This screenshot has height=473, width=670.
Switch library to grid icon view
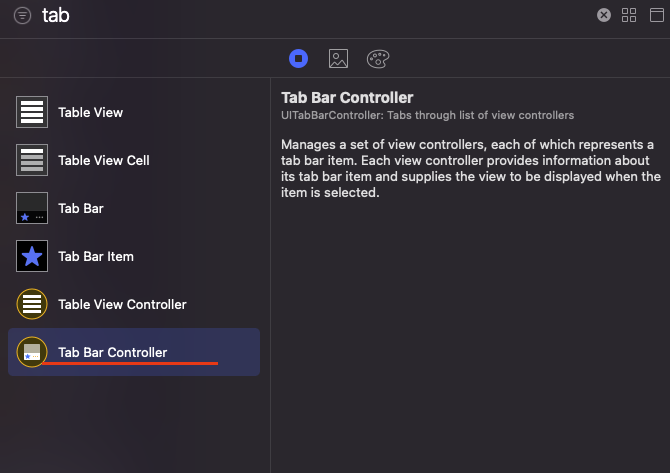pyautogui.click(x=629, y=15)
